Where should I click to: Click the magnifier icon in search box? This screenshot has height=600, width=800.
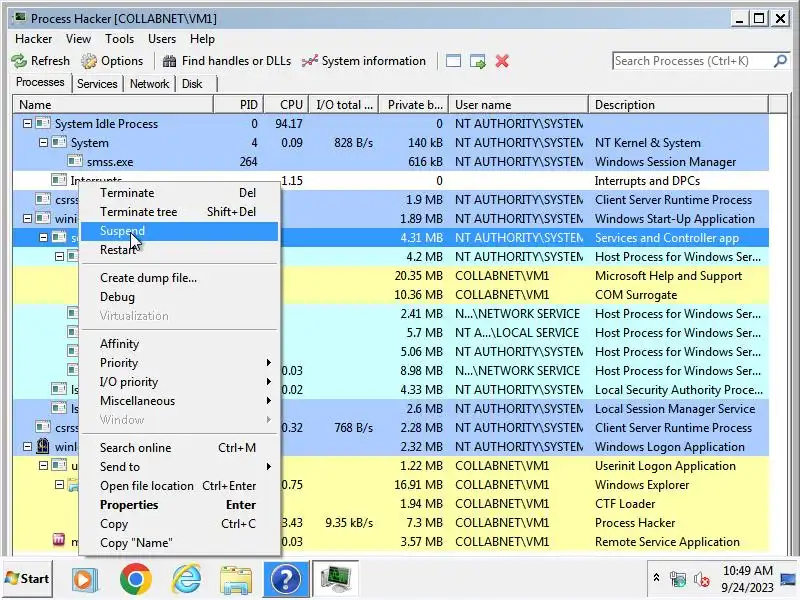click(781, 61)
